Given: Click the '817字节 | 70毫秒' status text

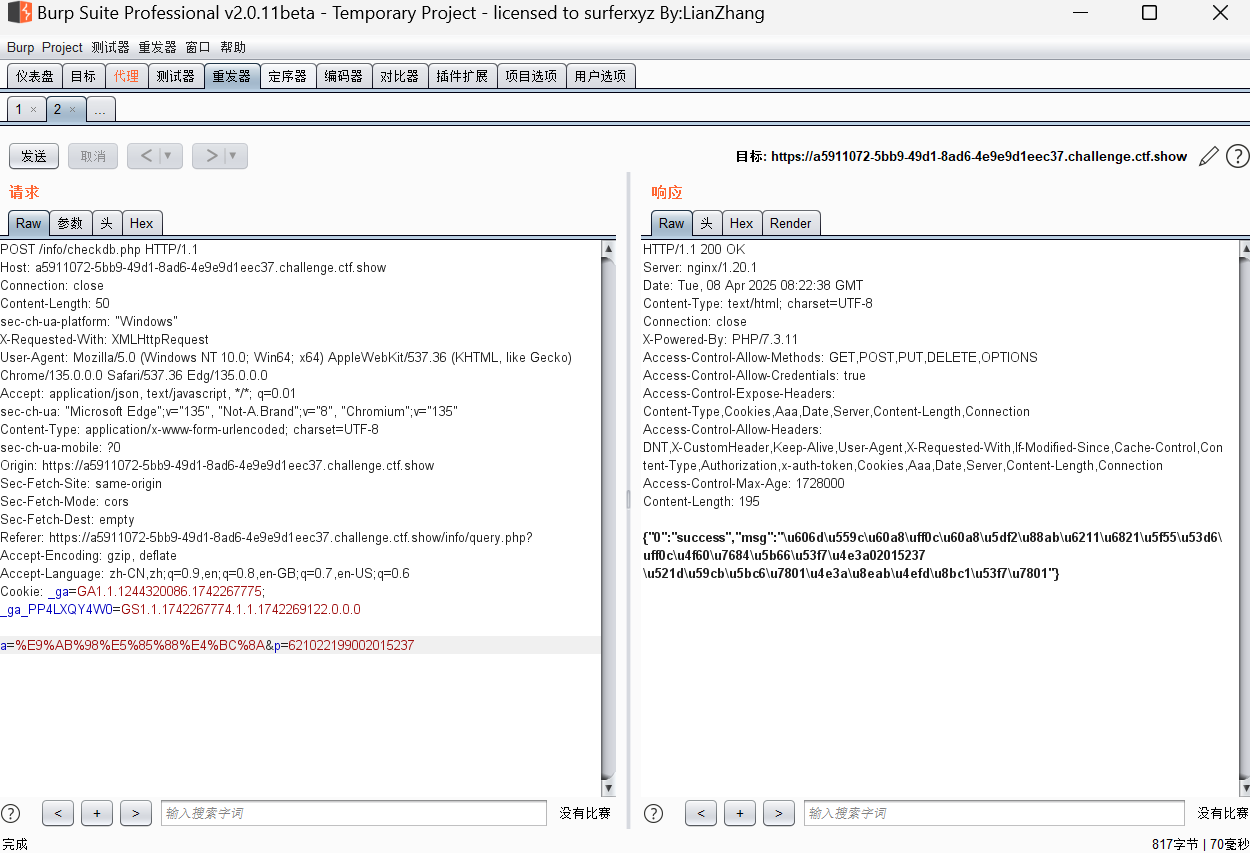Looking at the screenshot, I should click(x=1199, y=844).
